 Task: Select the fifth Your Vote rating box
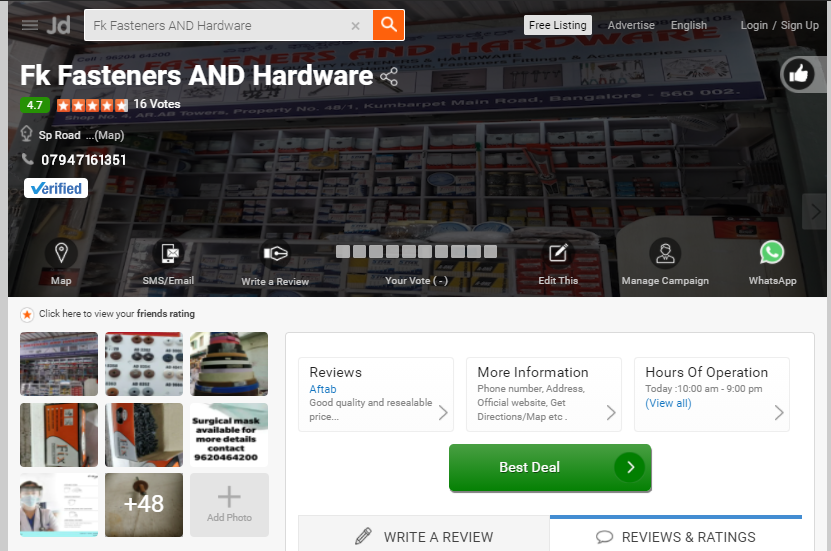(409, 251)
